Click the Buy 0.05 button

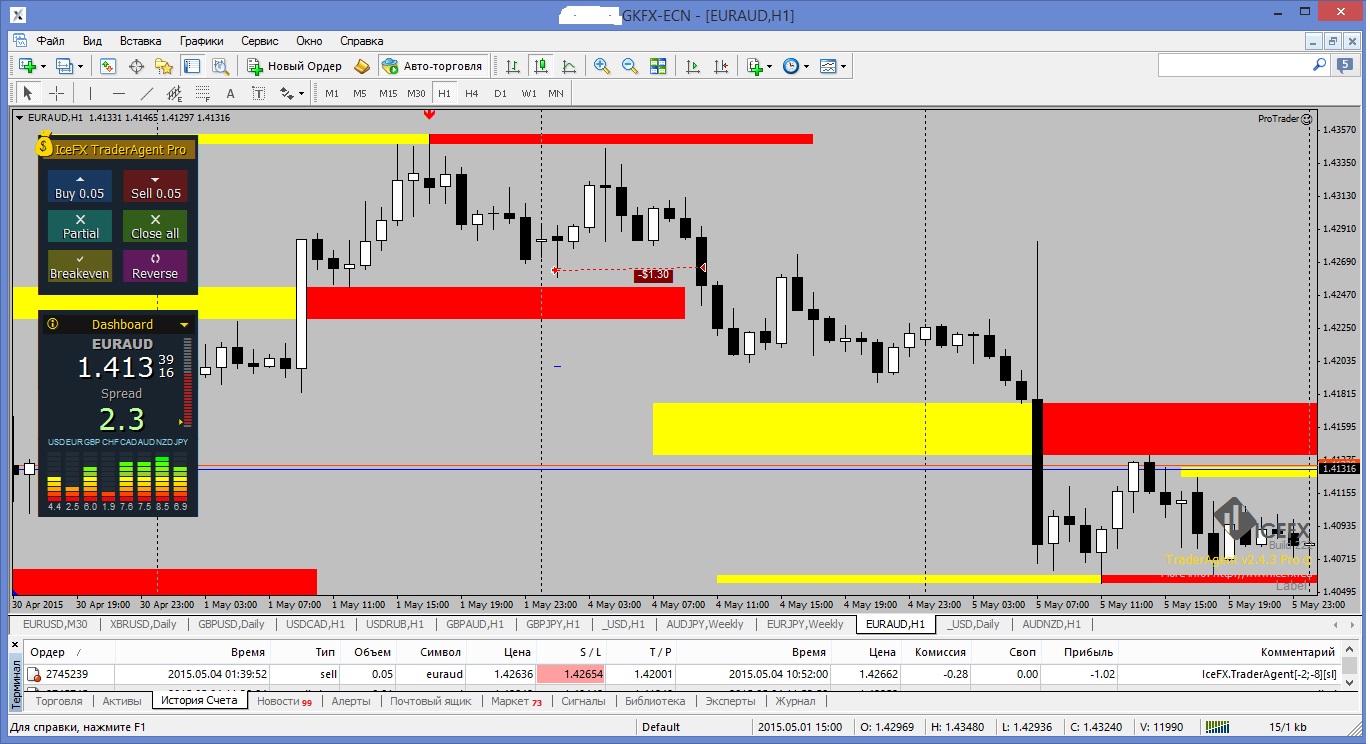point(80,187)
